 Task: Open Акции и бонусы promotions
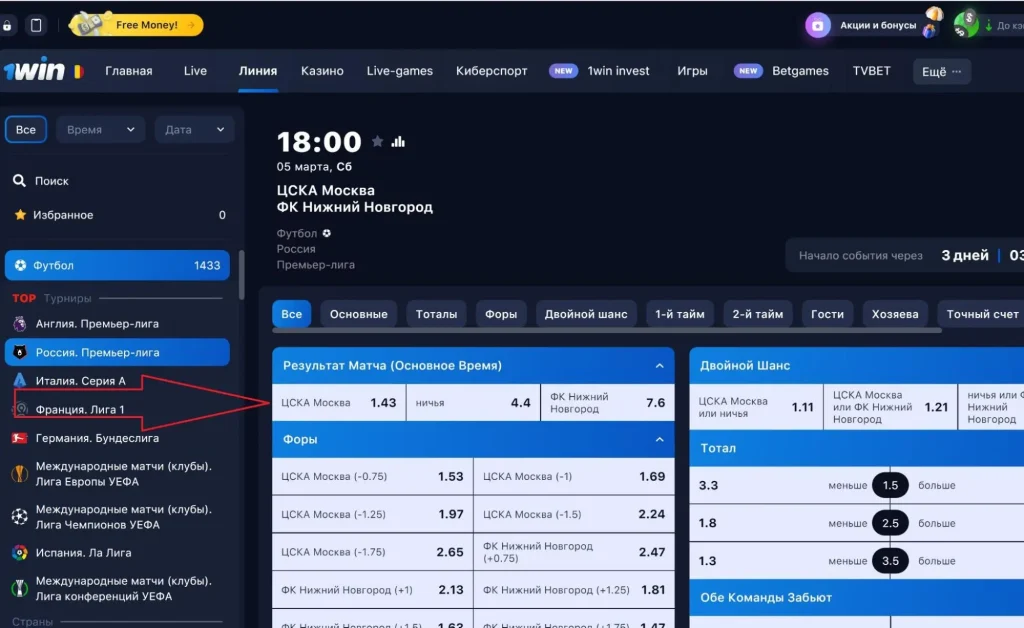coord(863,25)
